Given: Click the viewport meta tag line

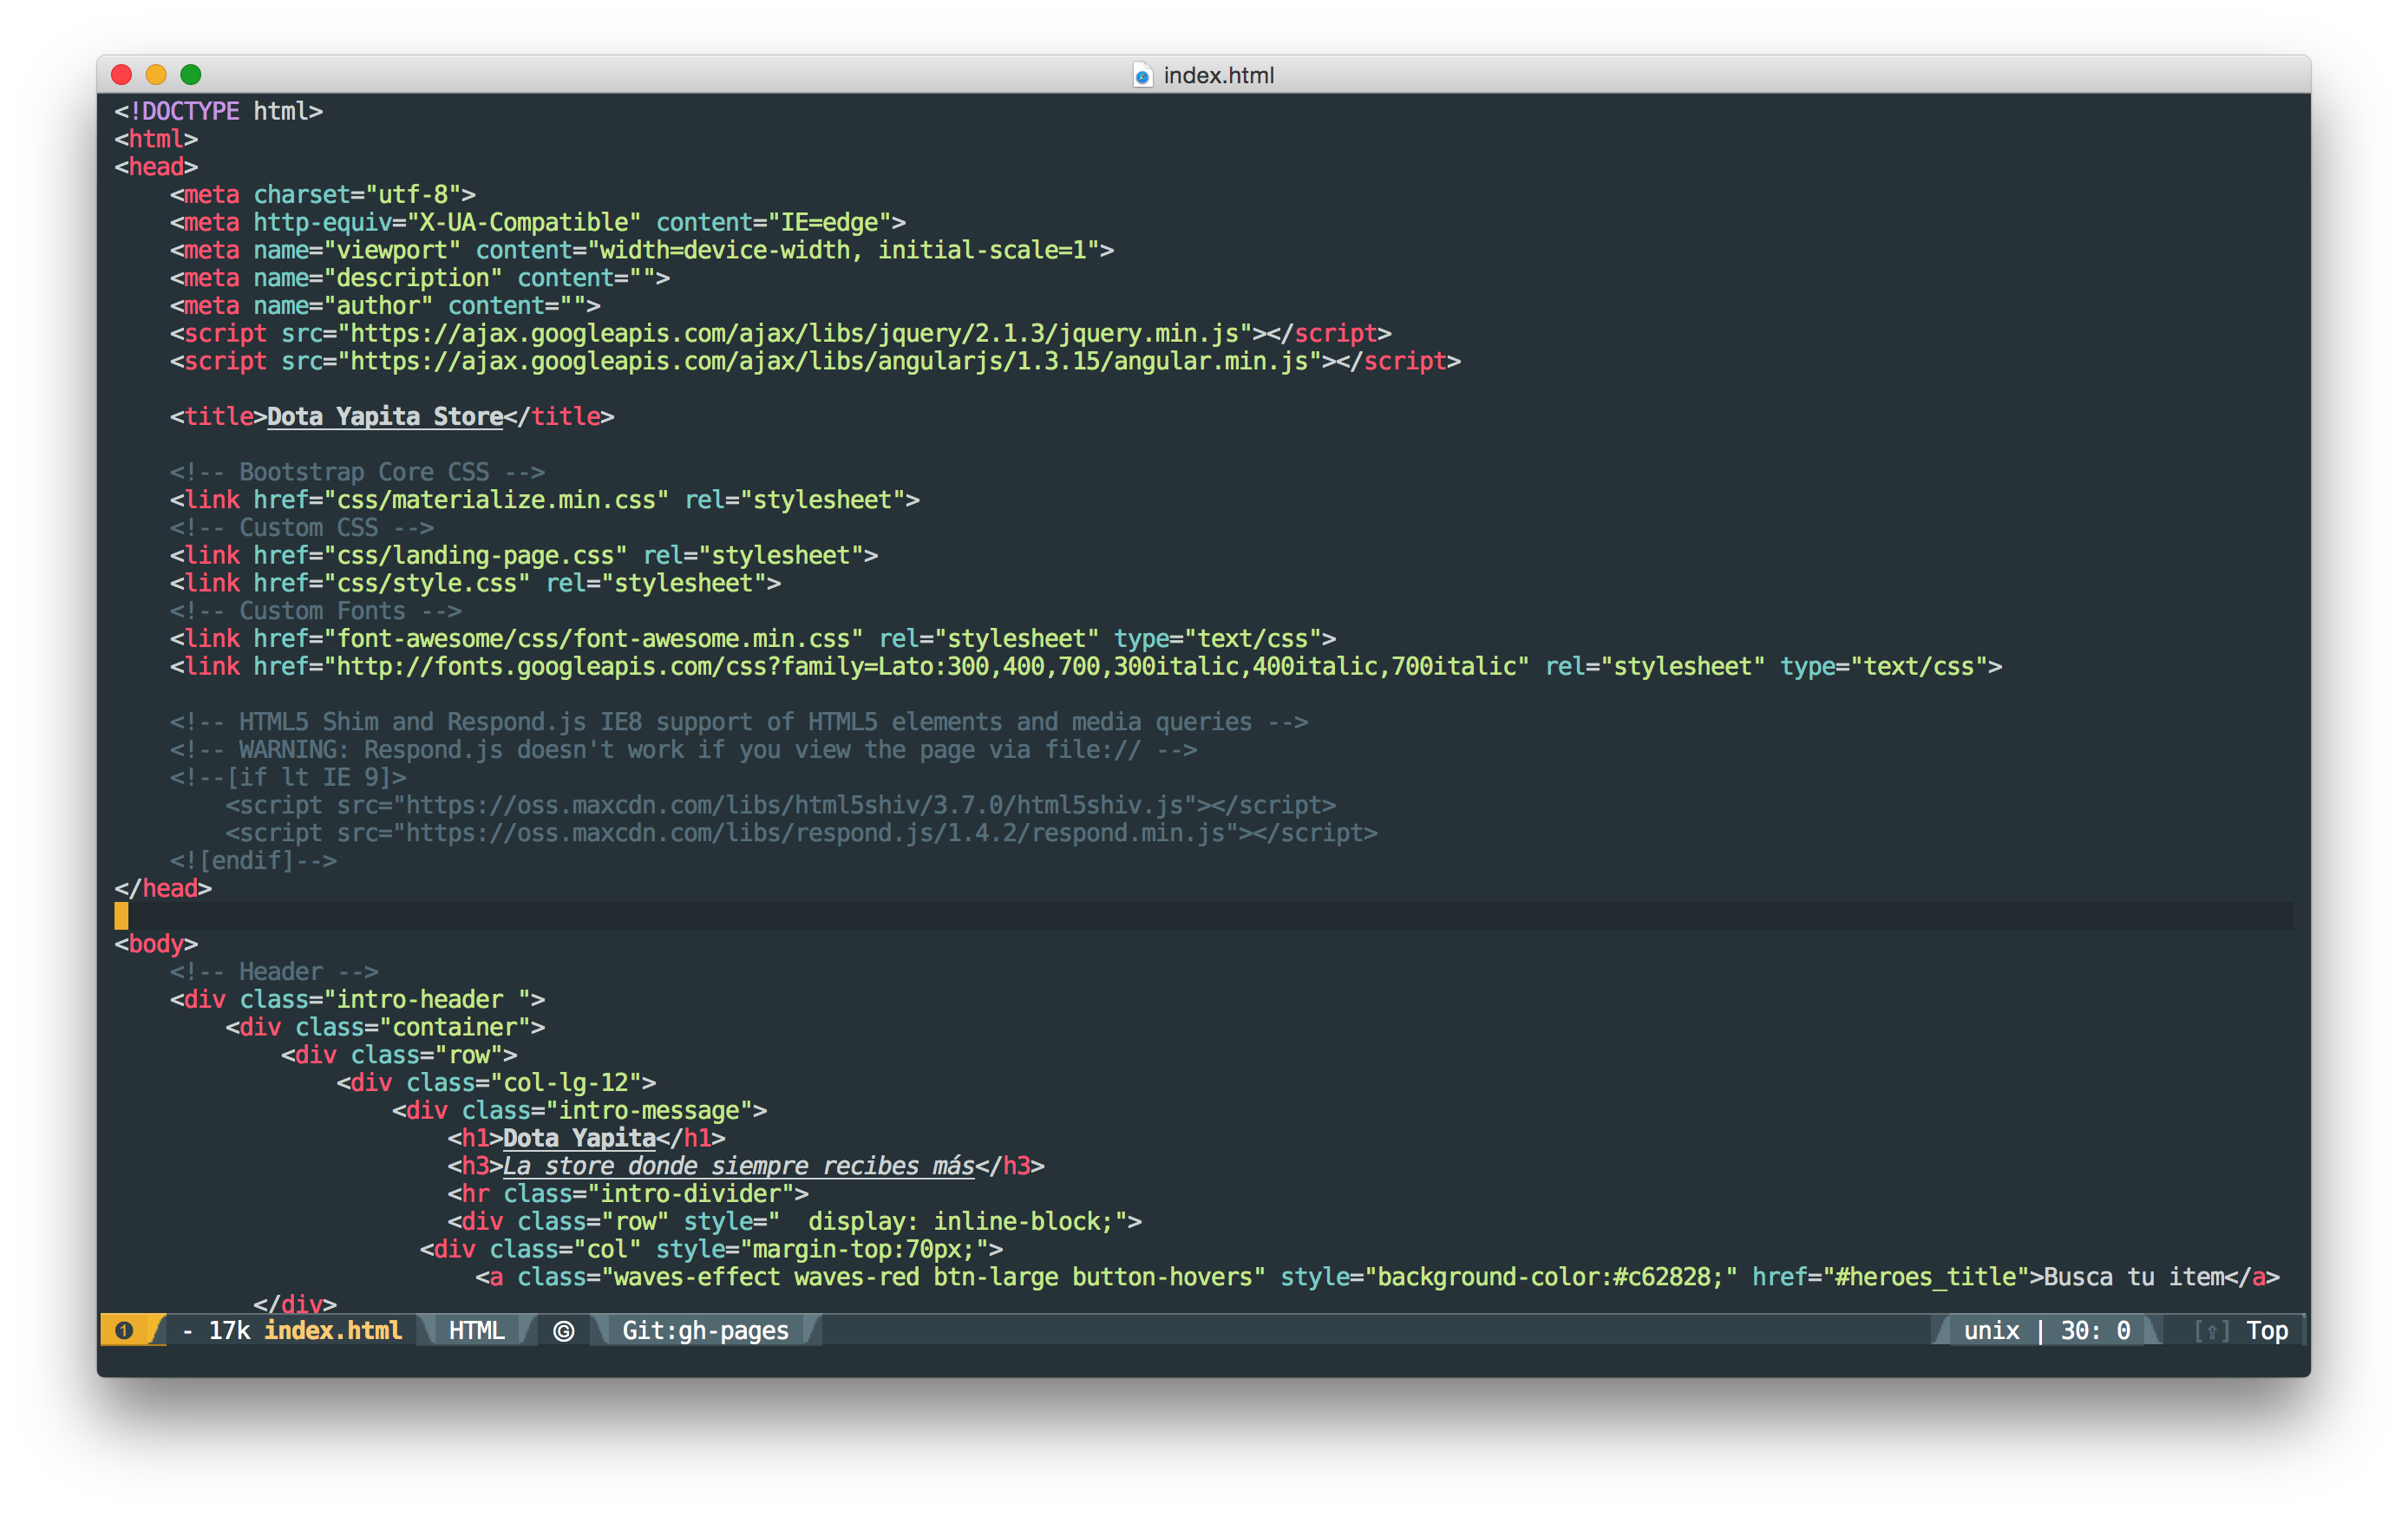Looking at the screenshot, I should (641, 250).
